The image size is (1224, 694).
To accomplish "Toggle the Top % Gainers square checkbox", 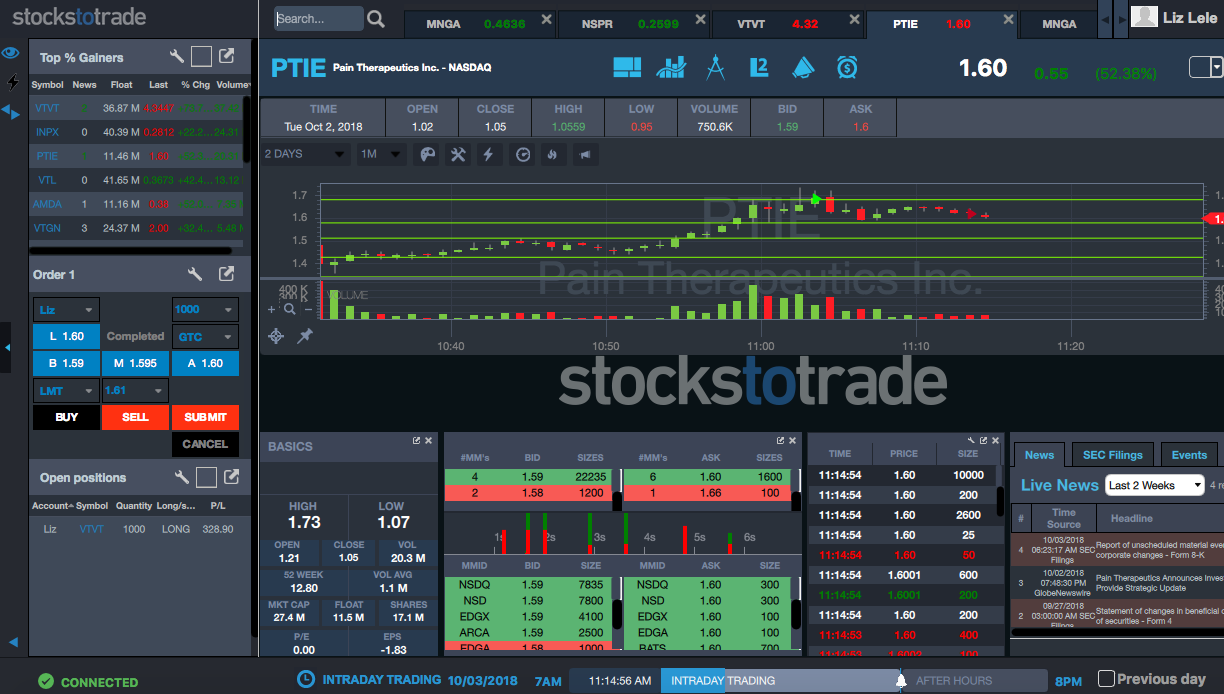I will 201,57.
